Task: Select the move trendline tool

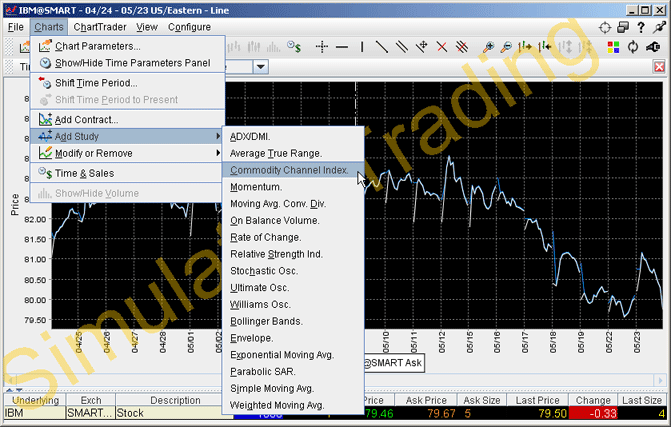Action: click(422, 47)
